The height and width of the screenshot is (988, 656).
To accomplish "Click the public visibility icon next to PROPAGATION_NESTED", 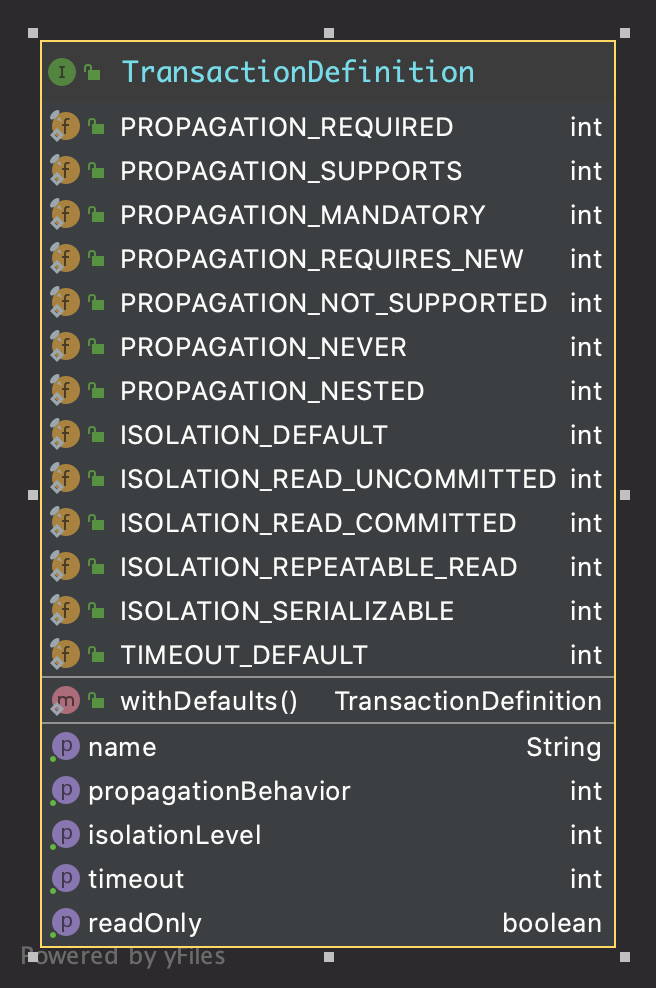I will 96,391.
